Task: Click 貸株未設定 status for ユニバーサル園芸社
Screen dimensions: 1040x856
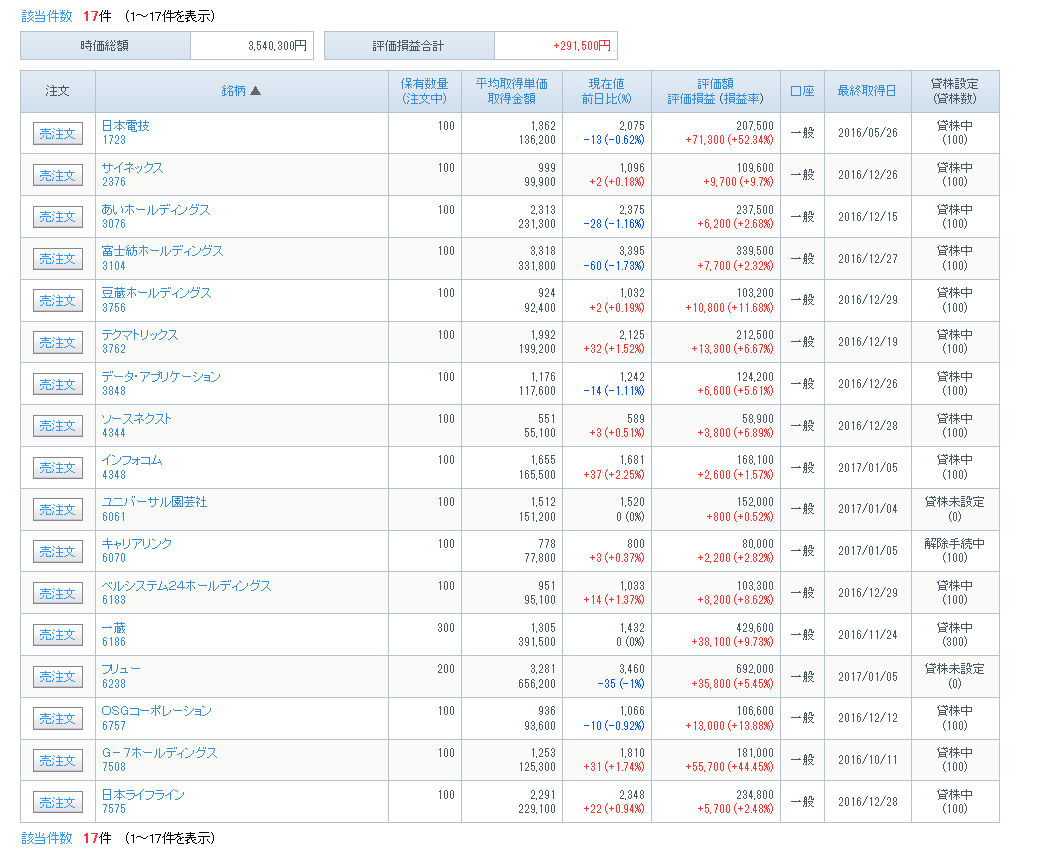Action: 954,502
